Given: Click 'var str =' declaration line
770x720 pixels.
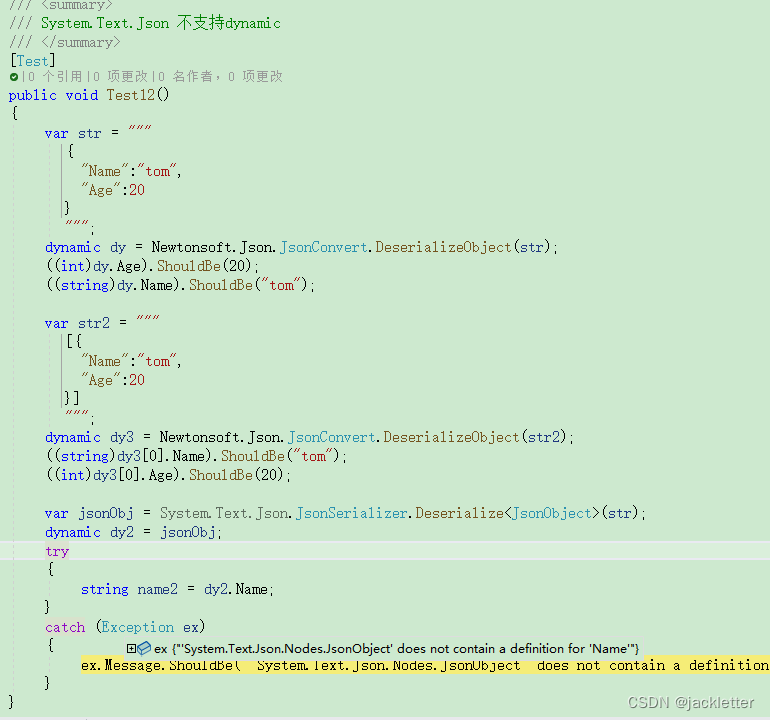Looking at the screenshot, I should coord(98,133).
